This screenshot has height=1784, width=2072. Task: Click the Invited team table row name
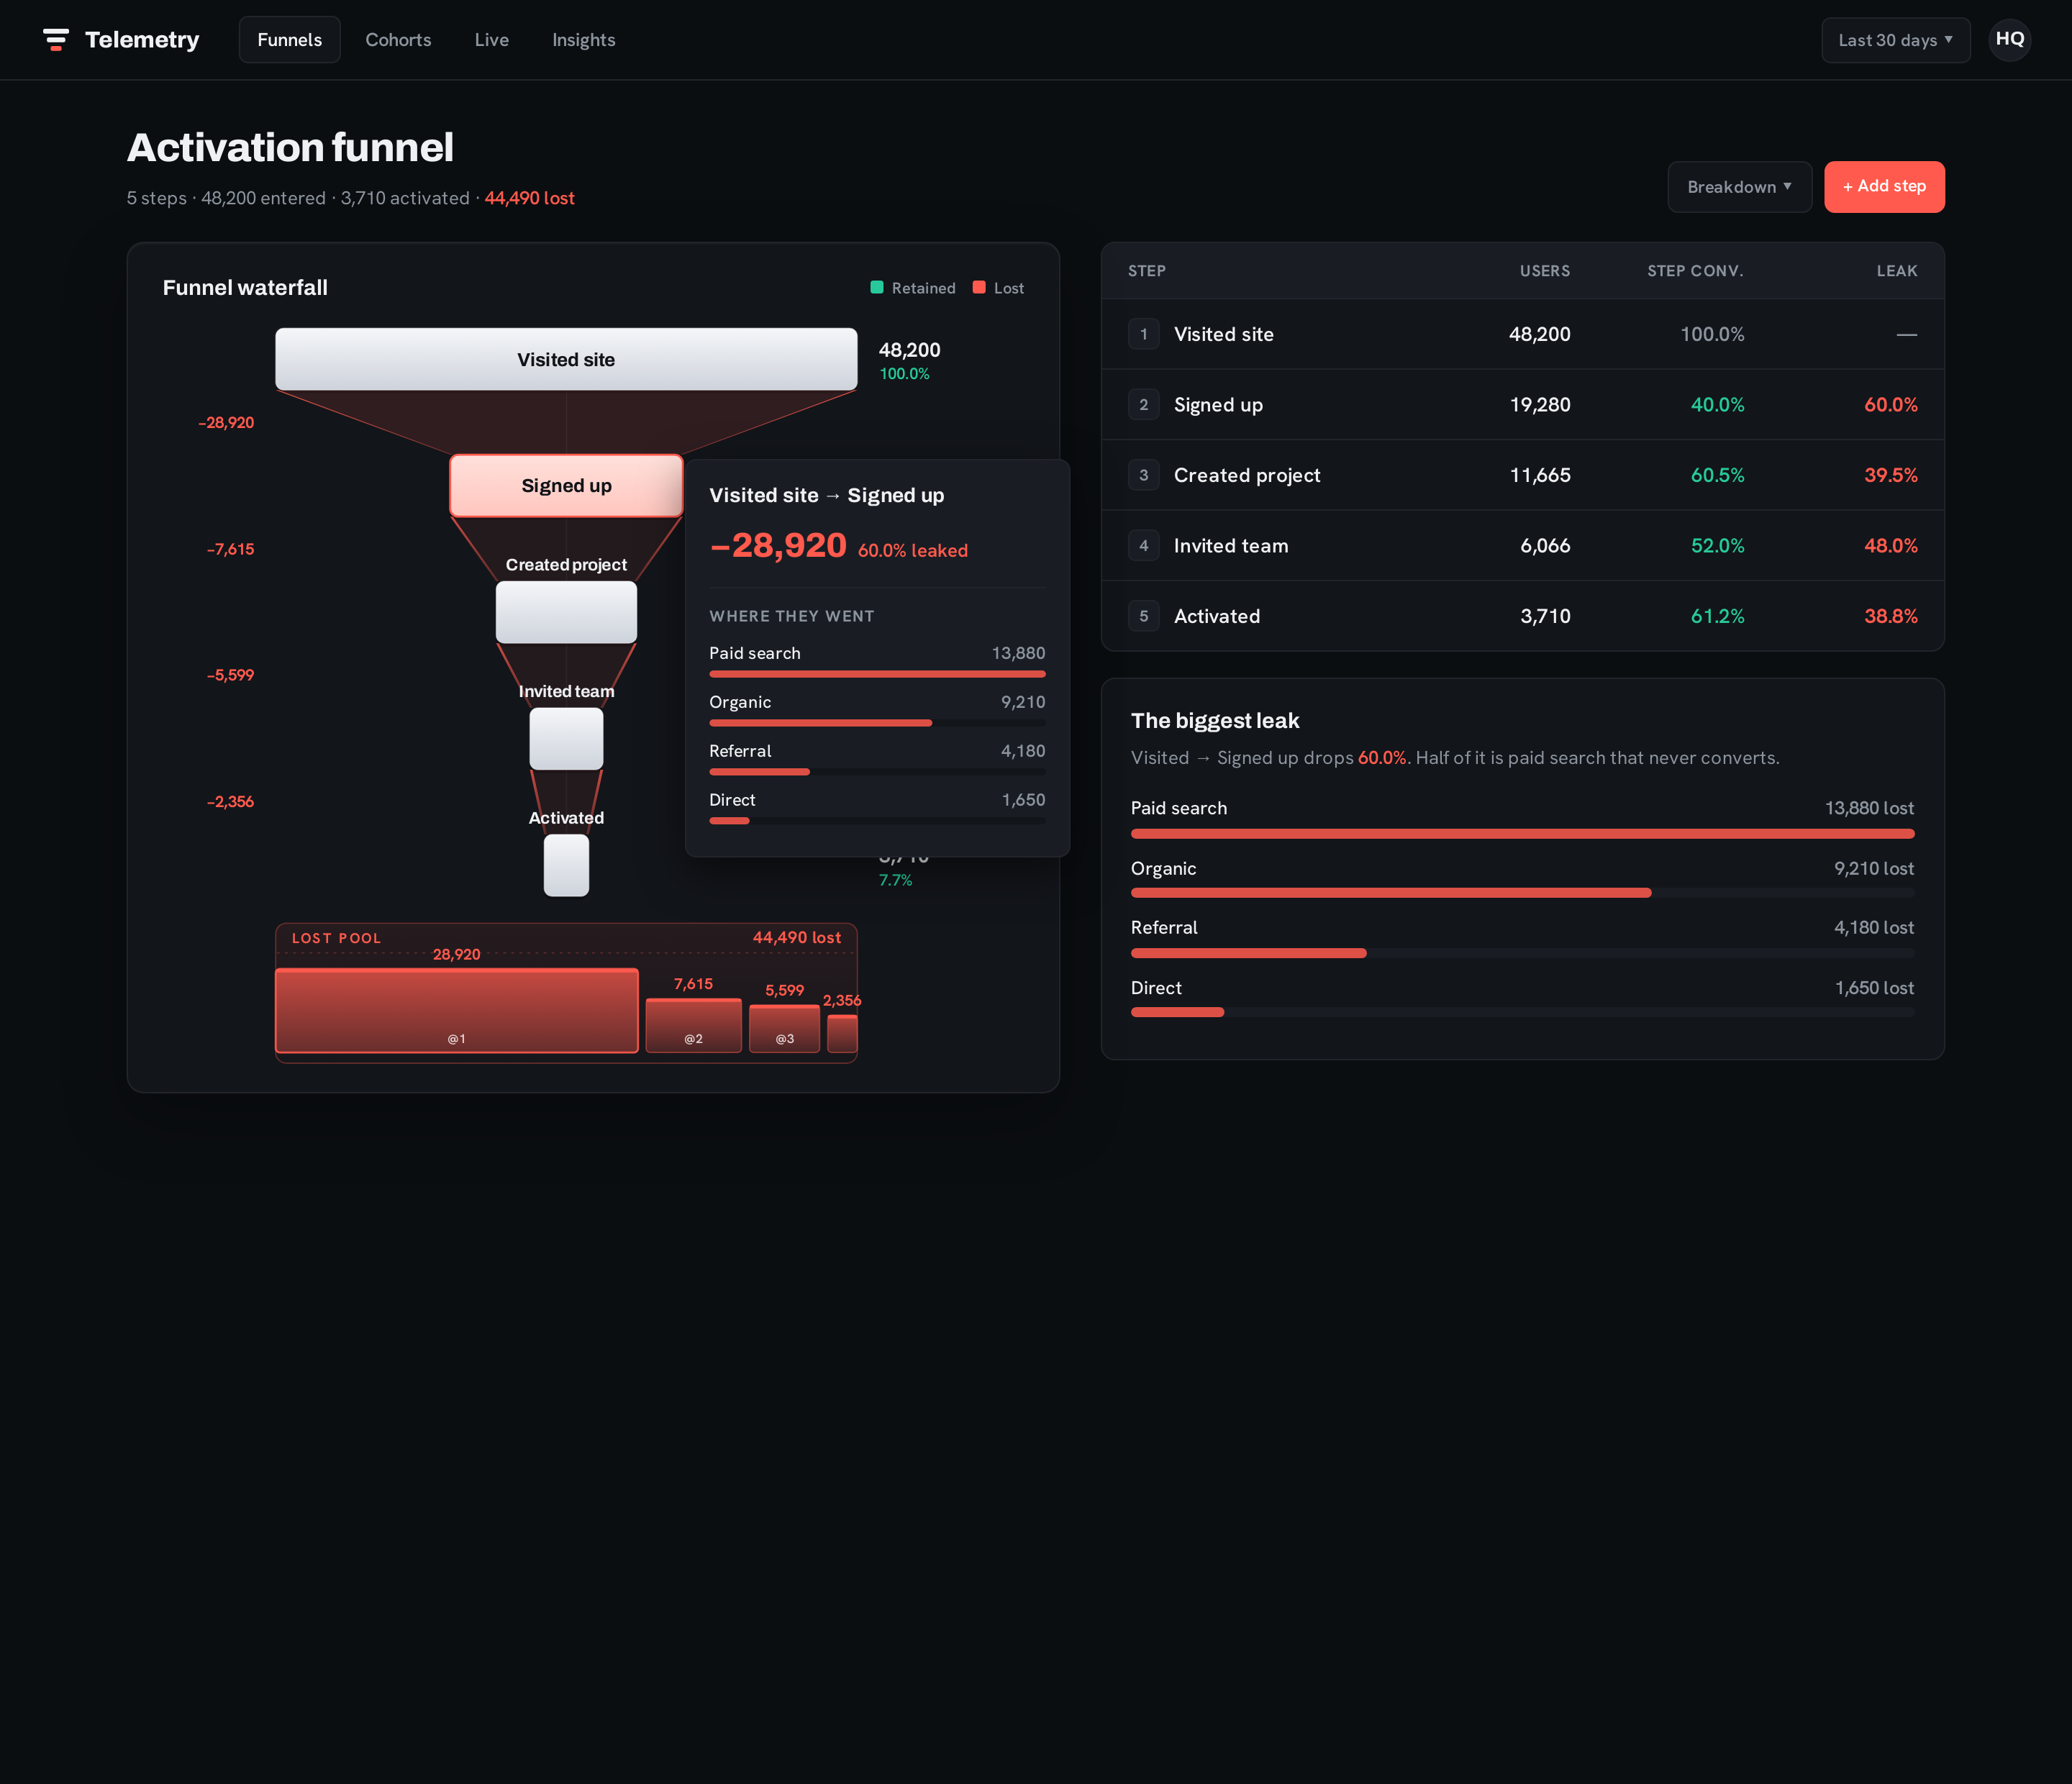1231,546
